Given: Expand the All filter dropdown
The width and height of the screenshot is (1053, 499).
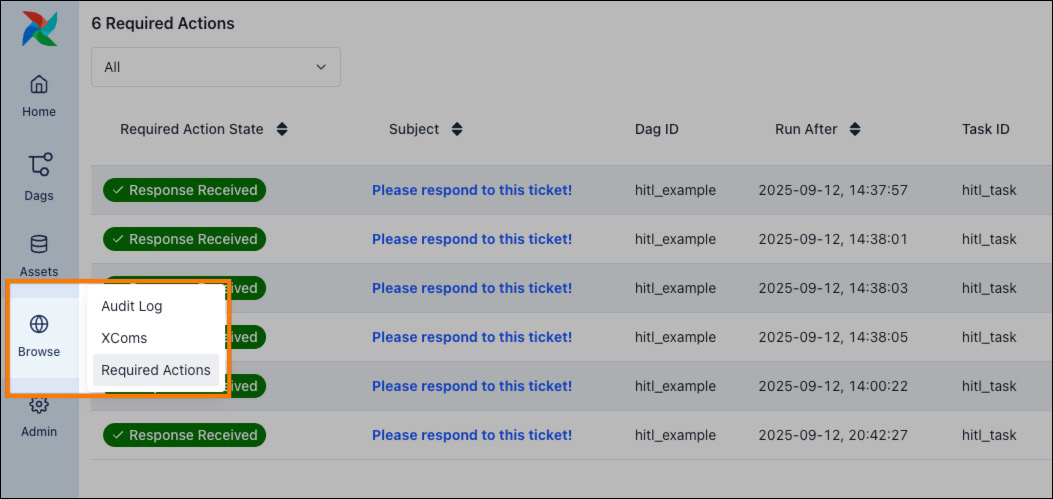Looking at the screenshot, I should (x=215, y=67).
